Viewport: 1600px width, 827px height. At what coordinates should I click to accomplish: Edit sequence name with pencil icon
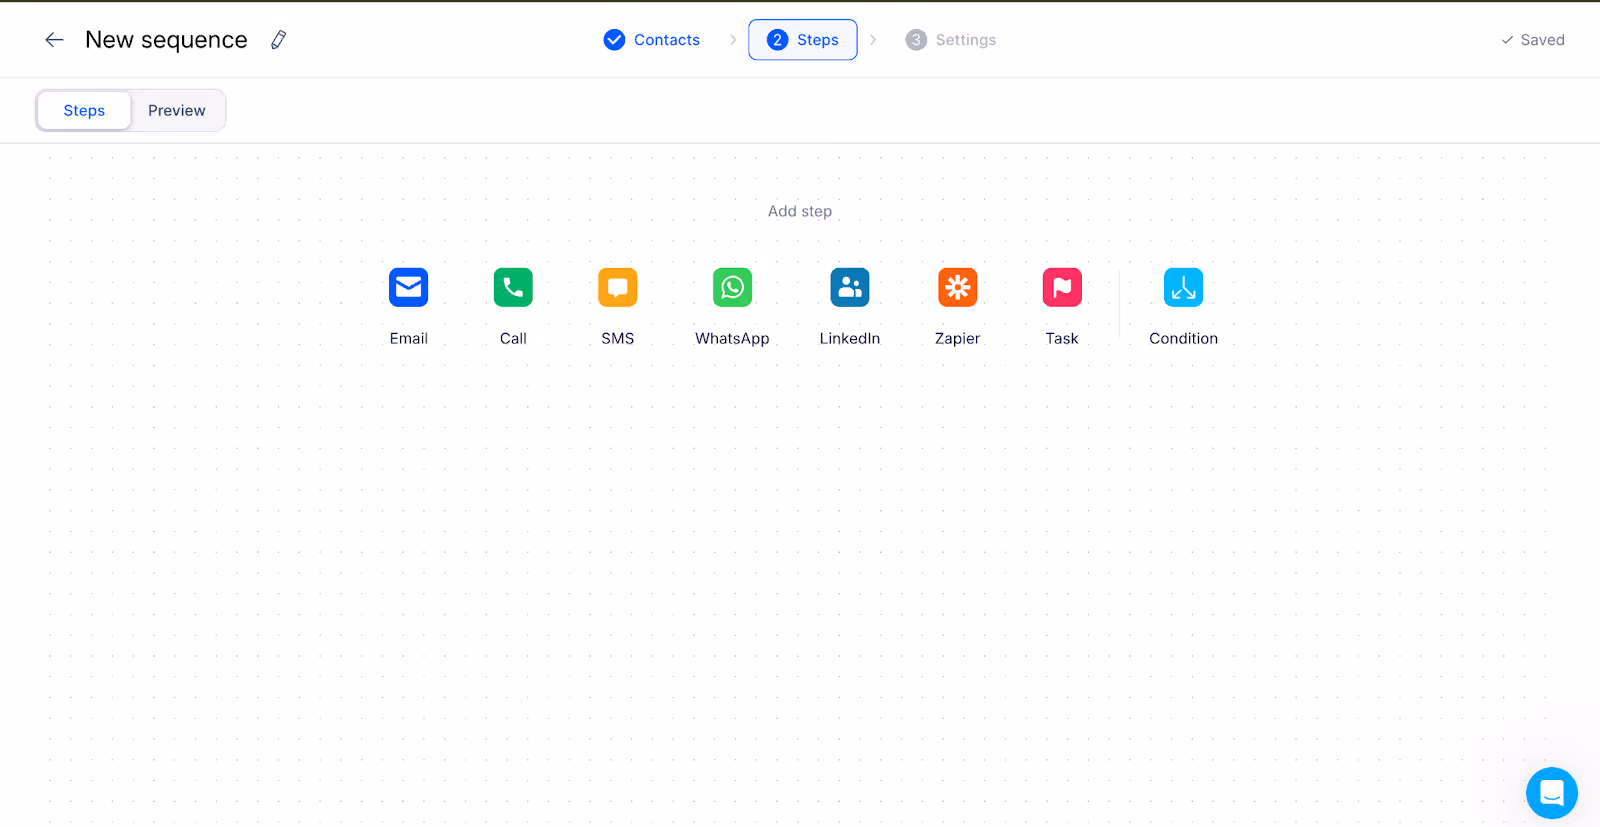tap(279, 40)
